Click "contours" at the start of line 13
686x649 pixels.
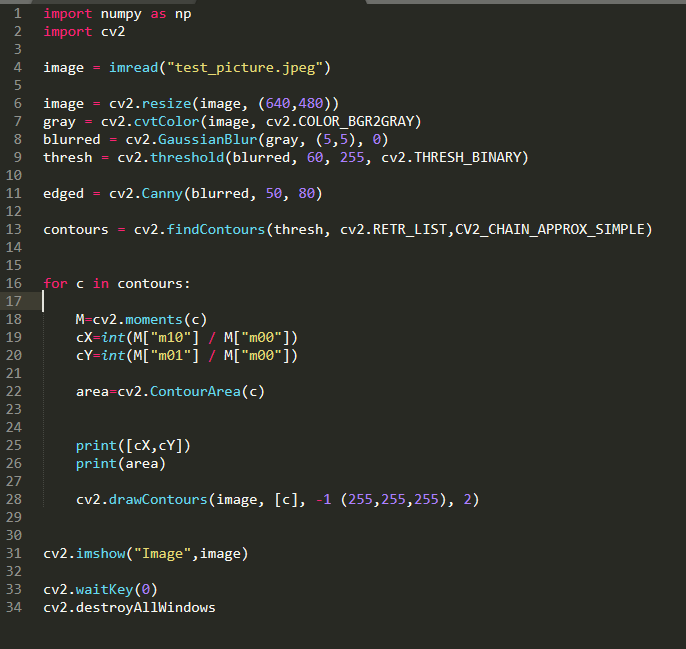point(76,230)
